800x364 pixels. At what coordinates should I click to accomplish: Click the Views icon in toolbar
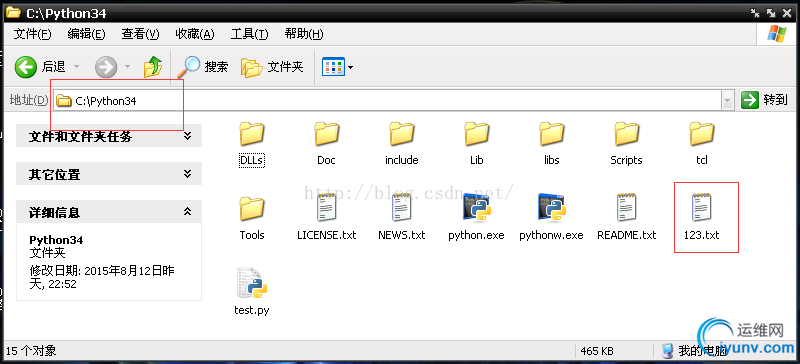coord(334,67)
